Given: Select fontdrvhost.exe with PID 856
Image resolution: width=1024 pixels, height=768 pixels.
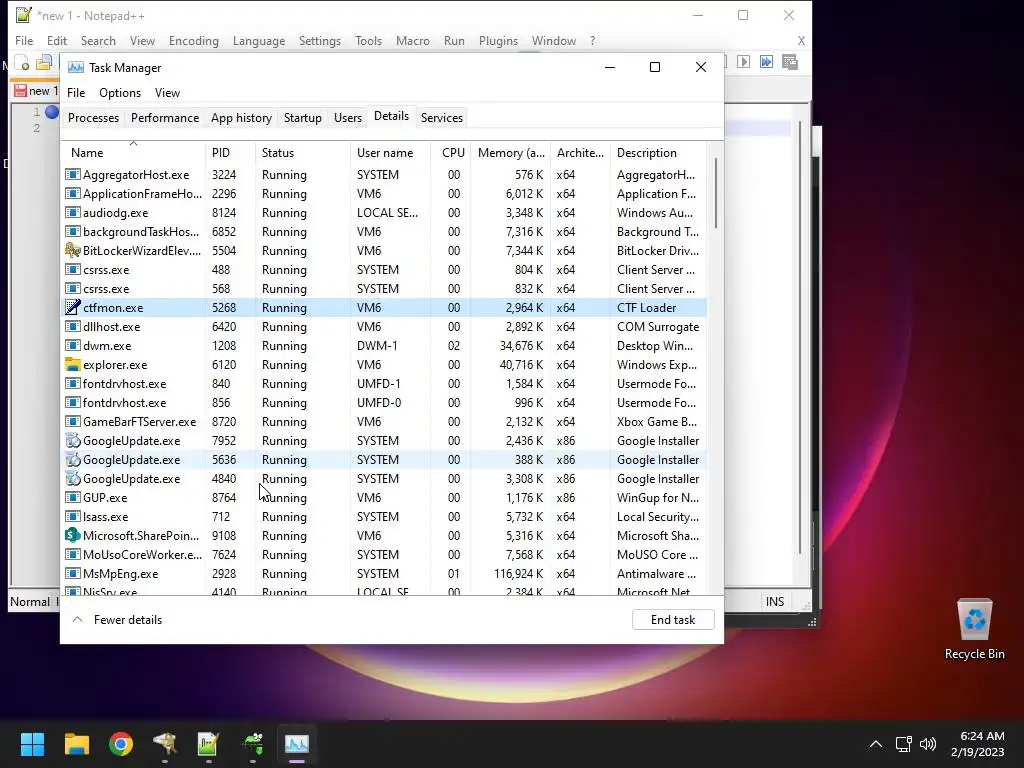Looking at the screenshot, I should (x=385, y=403).
